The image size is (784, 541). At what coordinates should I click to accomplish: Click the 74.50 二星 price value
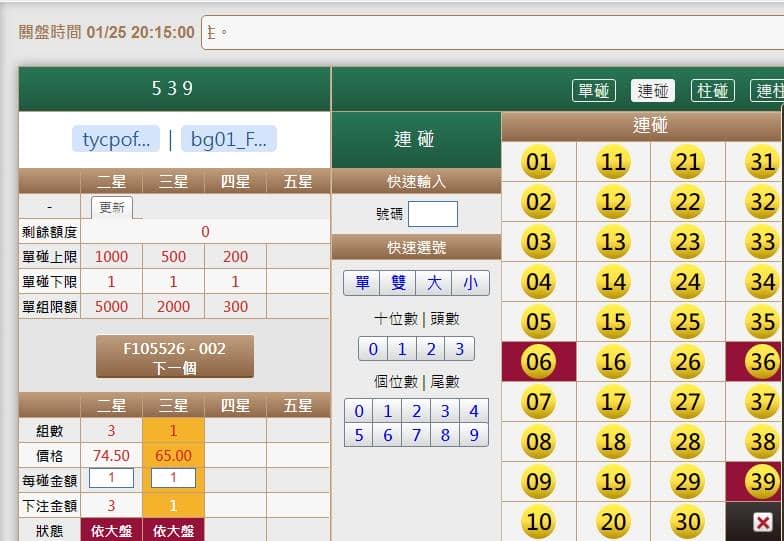tap(112, 456)
